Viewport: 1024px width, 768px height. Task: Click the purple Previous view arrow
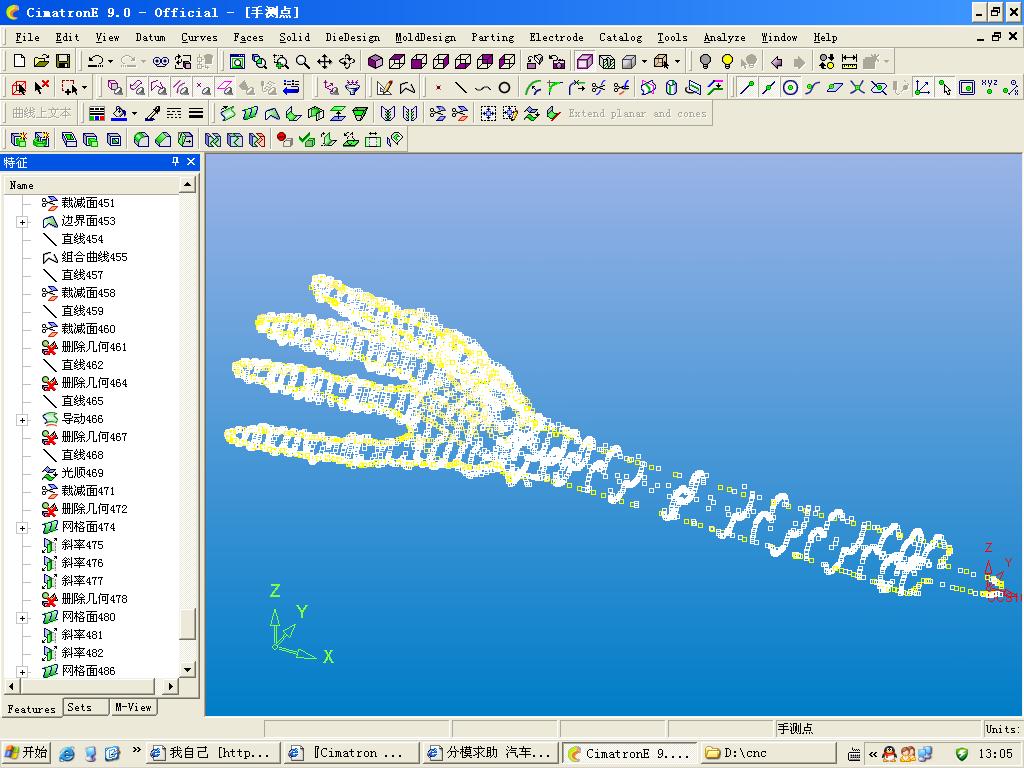click(776, 61)
